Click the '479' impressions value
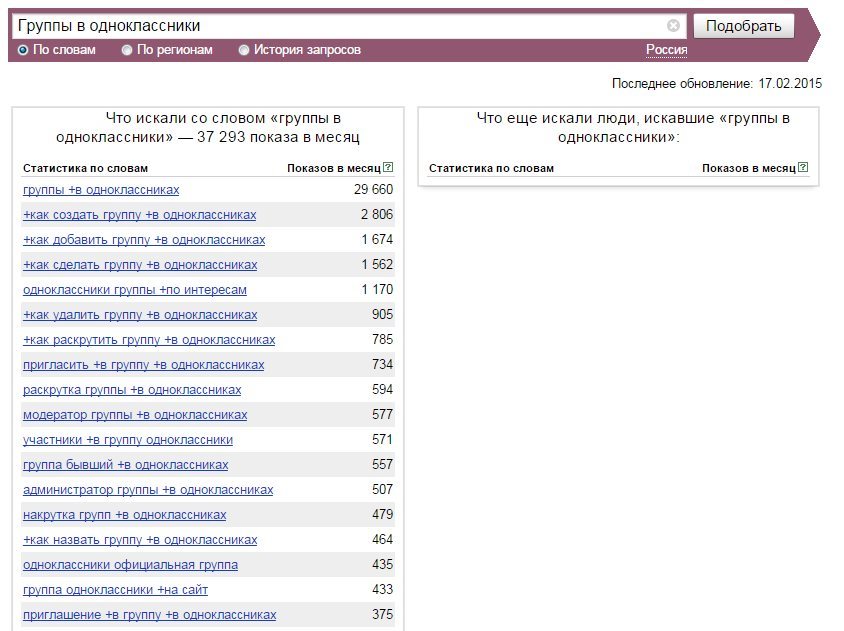This screenshot has height=631, width=844. tap(383, 514)
